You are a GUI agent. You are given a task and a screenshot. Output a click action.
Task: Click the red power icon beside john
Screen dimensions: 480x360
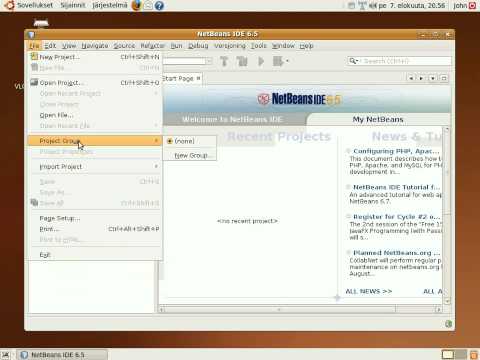tap(473, 5)
